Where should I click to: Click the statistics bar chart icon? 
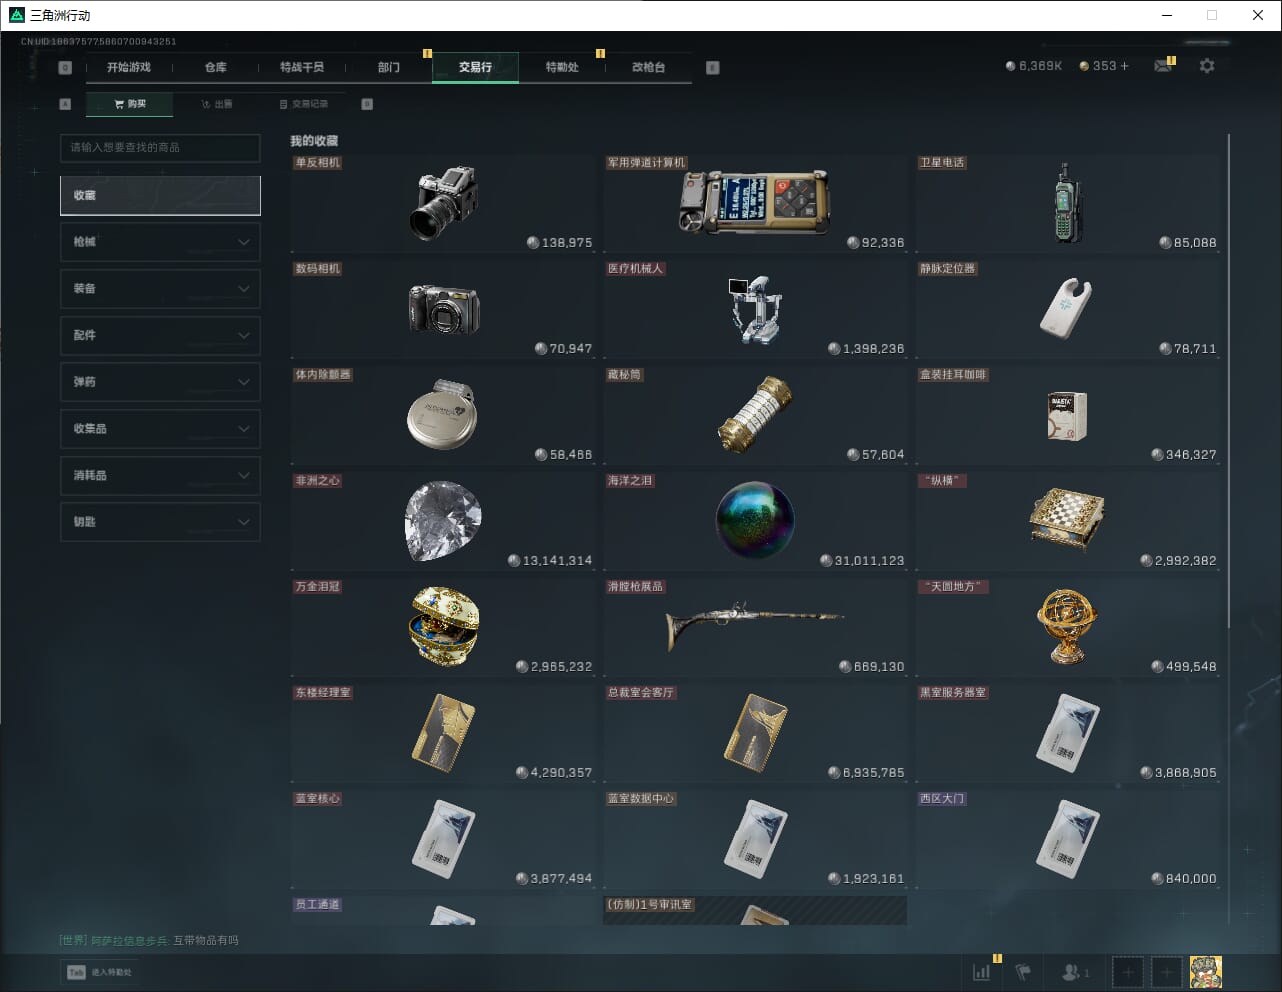(x=982, y=972)
